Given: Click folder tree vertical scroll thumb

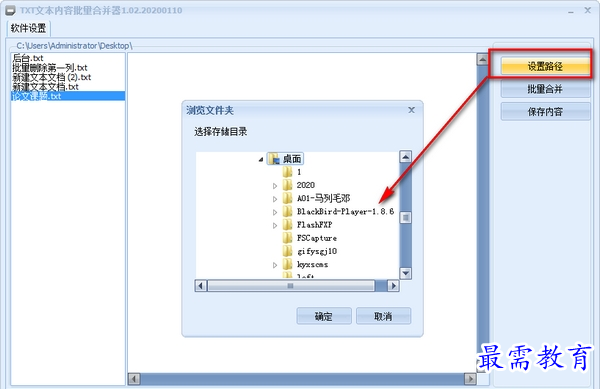Looking at the screenshot, I should [405, 218].
